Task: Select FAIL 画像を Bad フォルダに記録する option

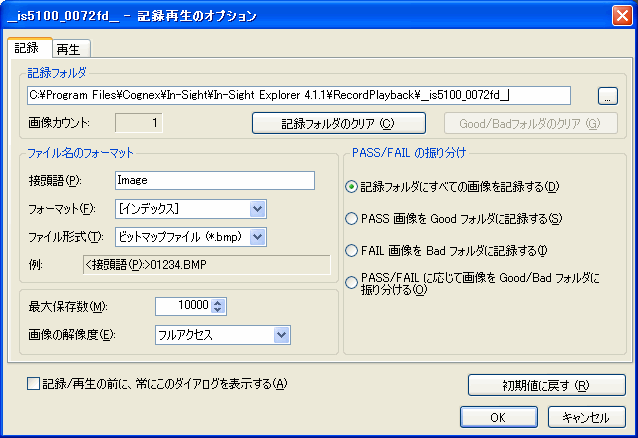Action: pyautogui.click(x=351, y=250)
